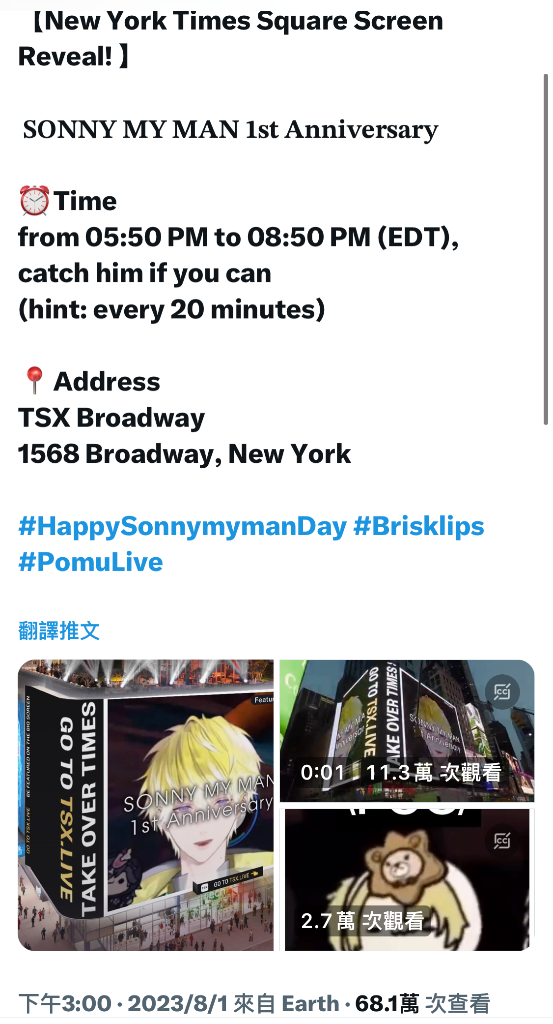Open the #HappySonnymymanDay hashtag
Viewport: 553px width, 1024px height.
[182, 526]
